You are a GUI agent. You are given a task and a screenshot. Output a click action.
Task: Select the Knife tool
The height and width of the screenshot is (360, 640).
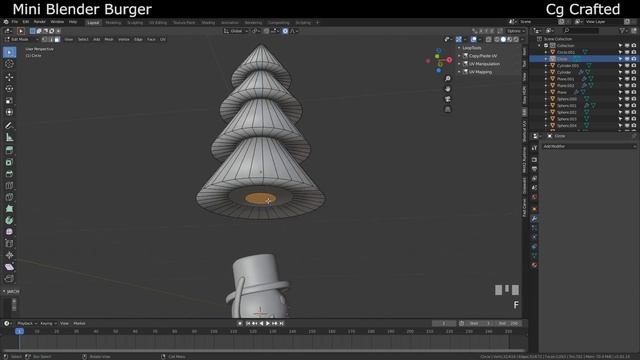[9, 197]
